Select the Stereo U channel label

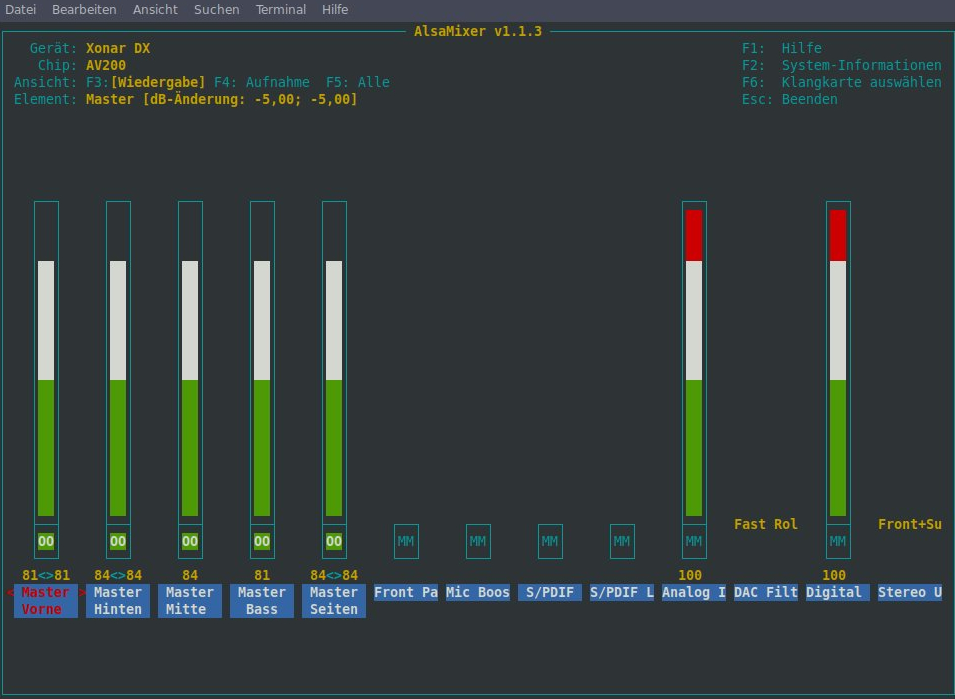[x=910, y=592]
